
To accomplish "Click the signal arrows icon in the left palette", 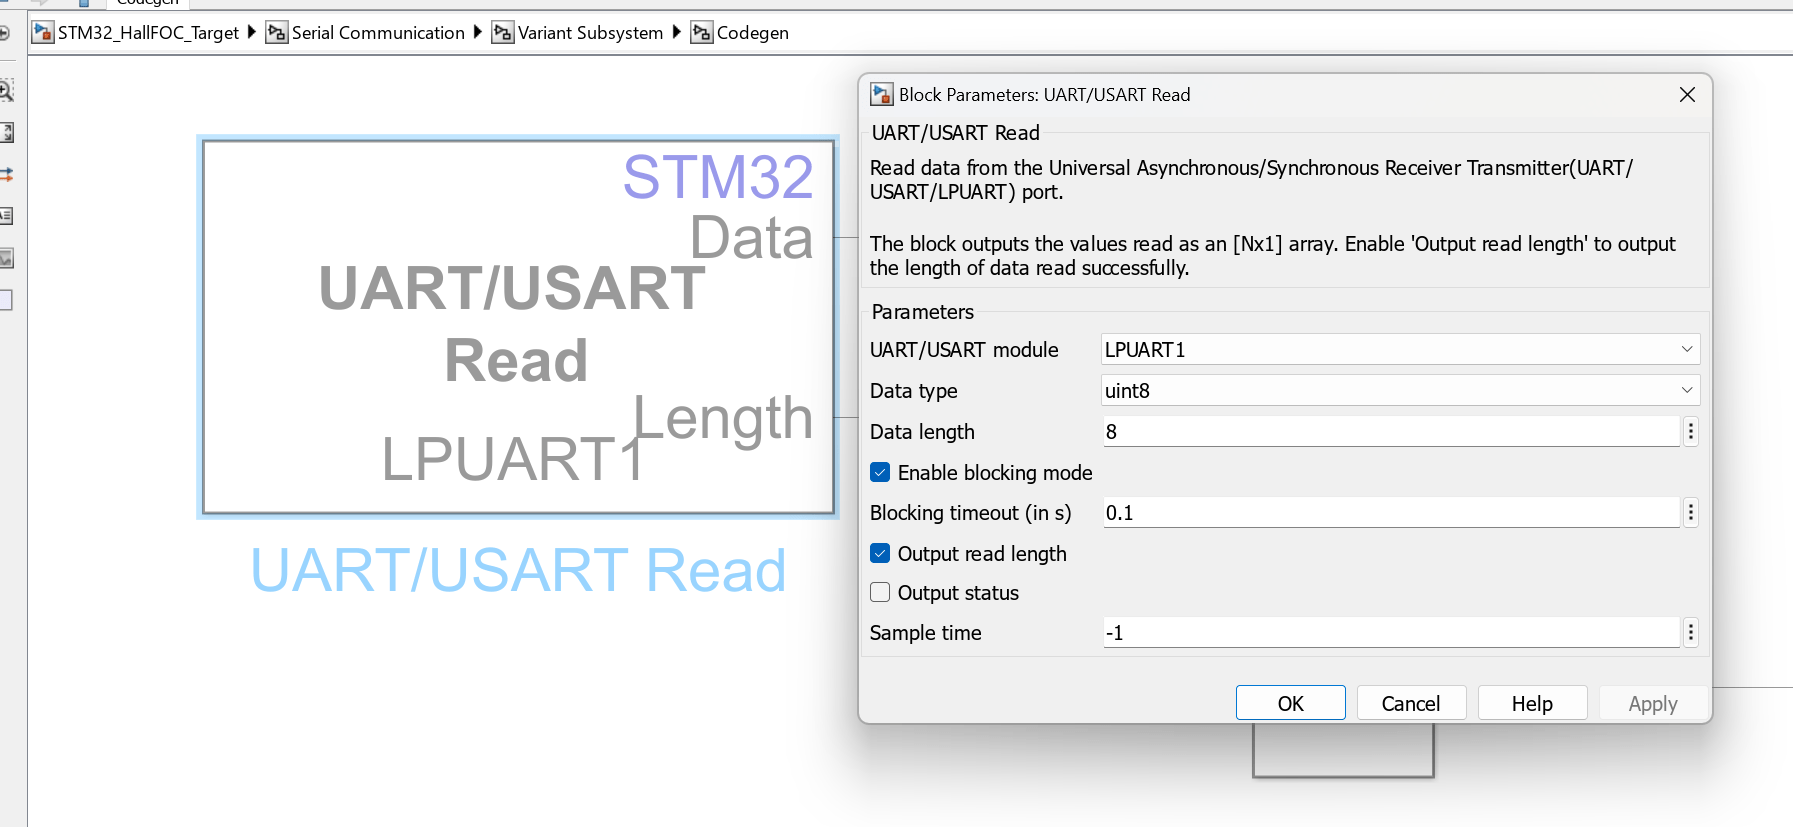I will point(6,175).
